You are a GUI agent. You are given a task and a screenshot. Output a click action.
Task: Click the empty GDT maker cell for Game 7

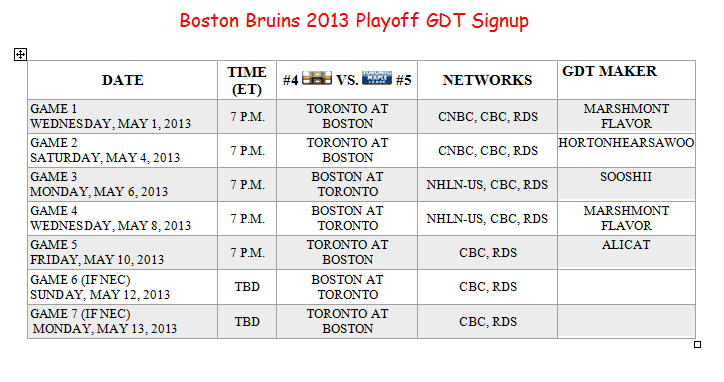click(627, 321)
